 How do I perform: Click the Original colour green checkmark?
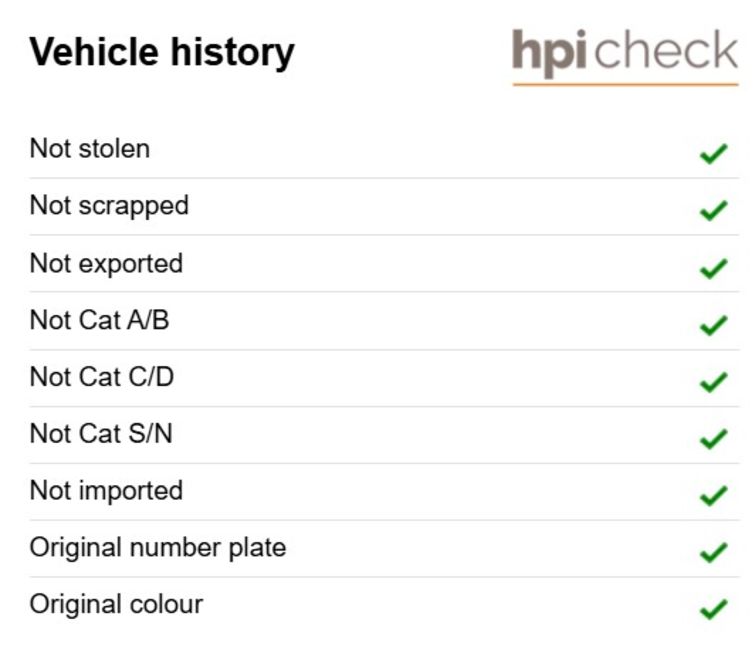[x=713, y=609]
